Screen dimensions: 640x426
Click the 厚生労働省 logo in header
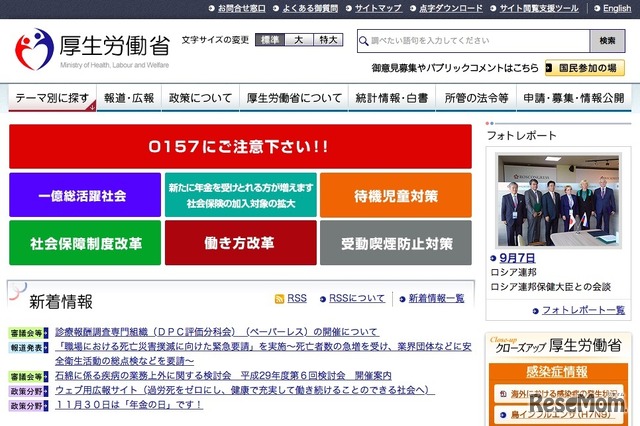90,46
